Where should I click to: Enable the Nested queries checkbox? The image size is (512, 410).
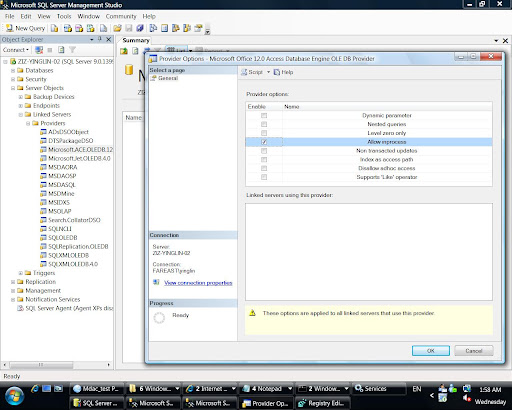coord(264,124)
